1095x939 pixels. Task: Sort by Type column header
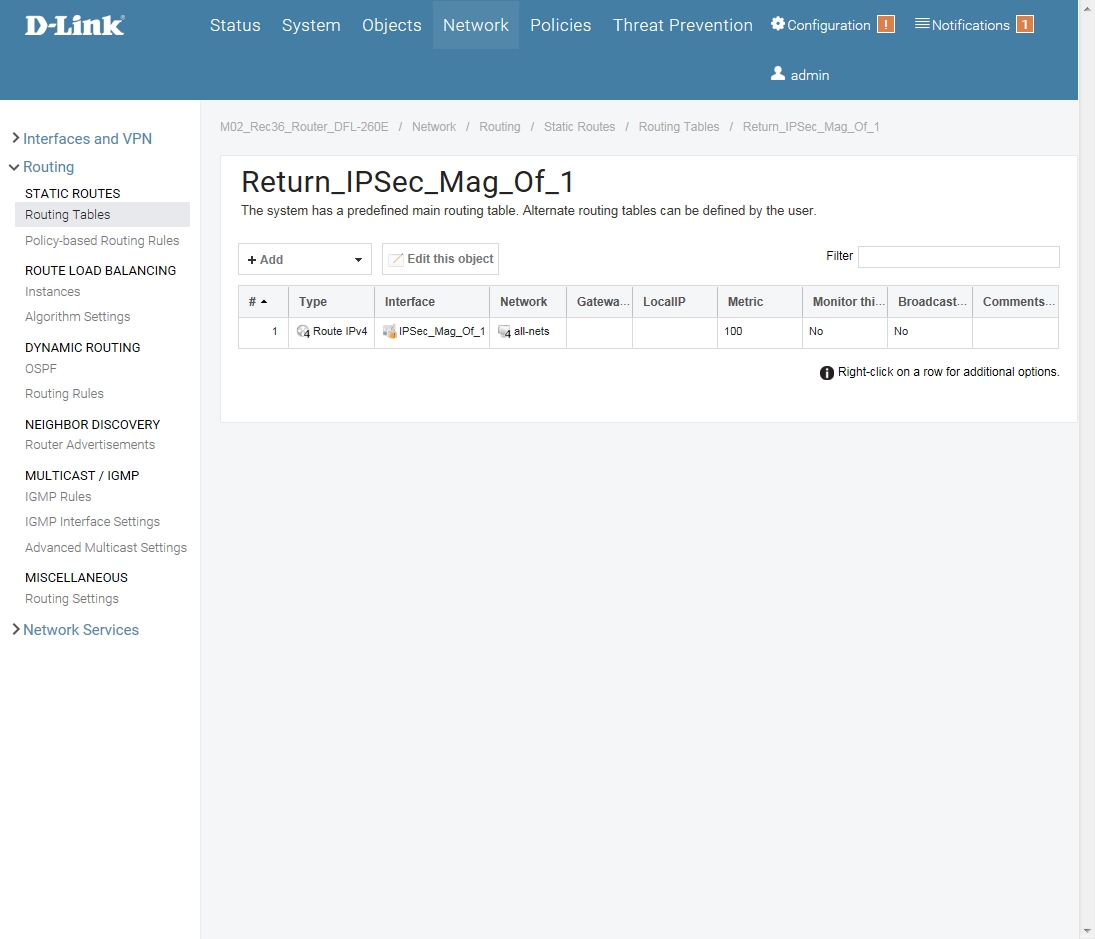point(331,302)
